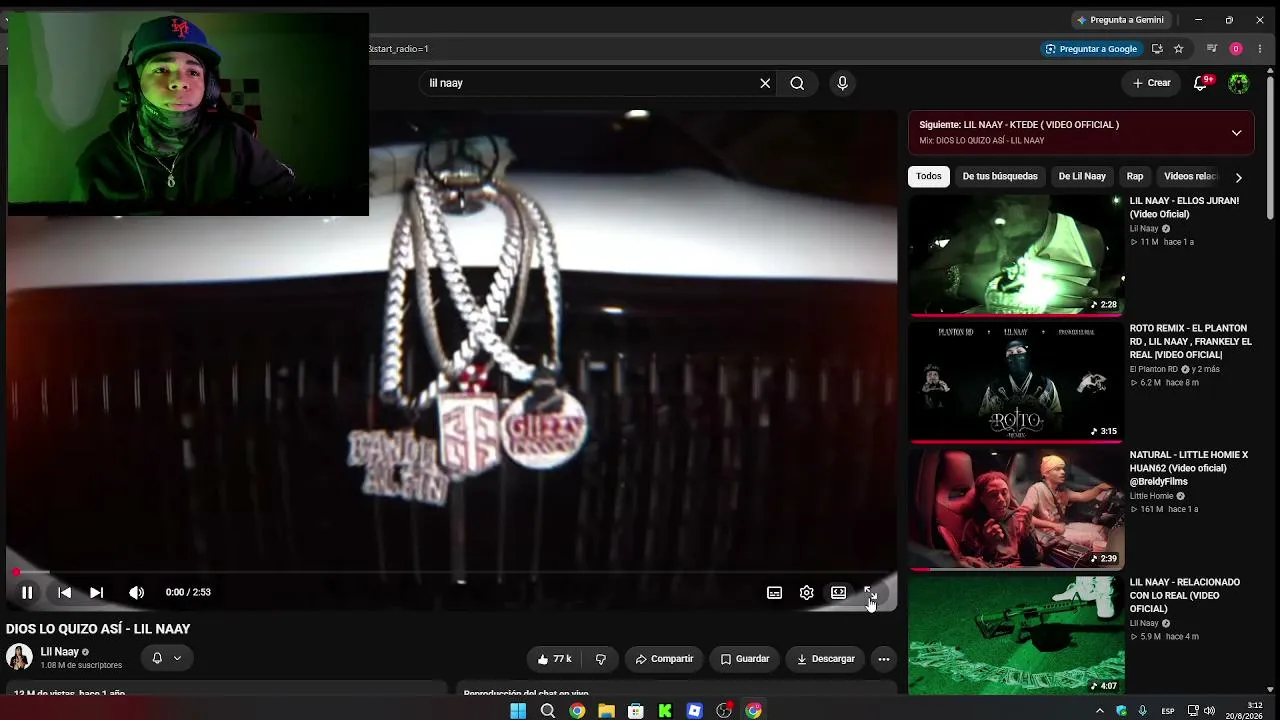The width and height of the screenshot is (1280, 720).
Task: Click the Descargar download button
Action: pyautogui.click(x=826, y=659)
